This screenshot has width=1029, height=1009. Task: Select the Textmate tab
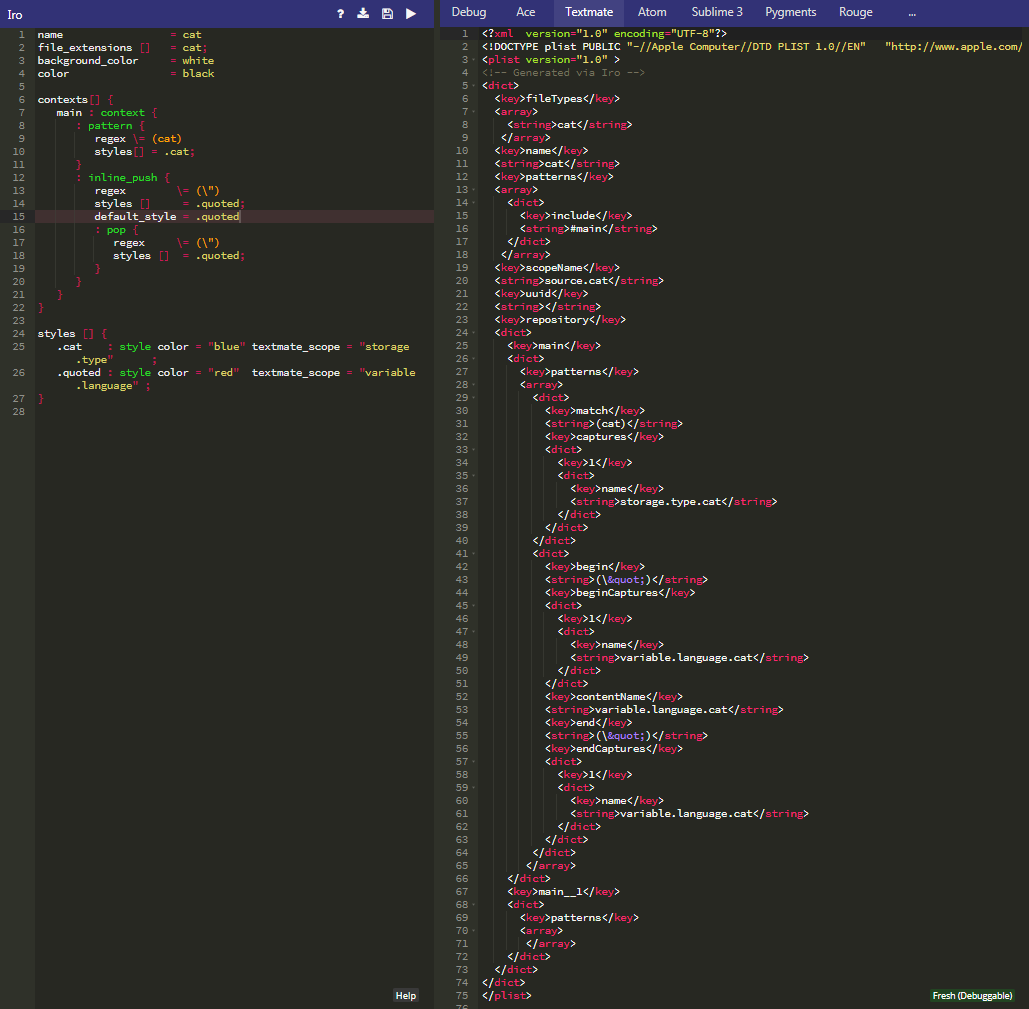(x=589, y=13)
